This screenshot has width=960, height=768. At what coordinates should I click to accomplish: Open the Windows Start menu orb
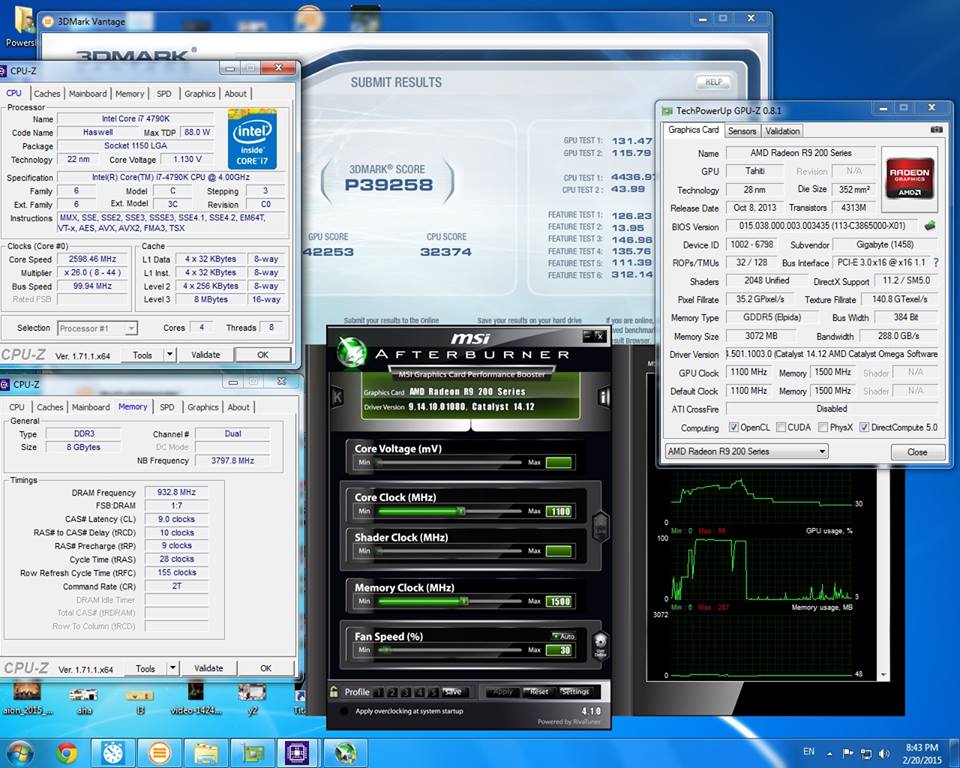(18, 753)
